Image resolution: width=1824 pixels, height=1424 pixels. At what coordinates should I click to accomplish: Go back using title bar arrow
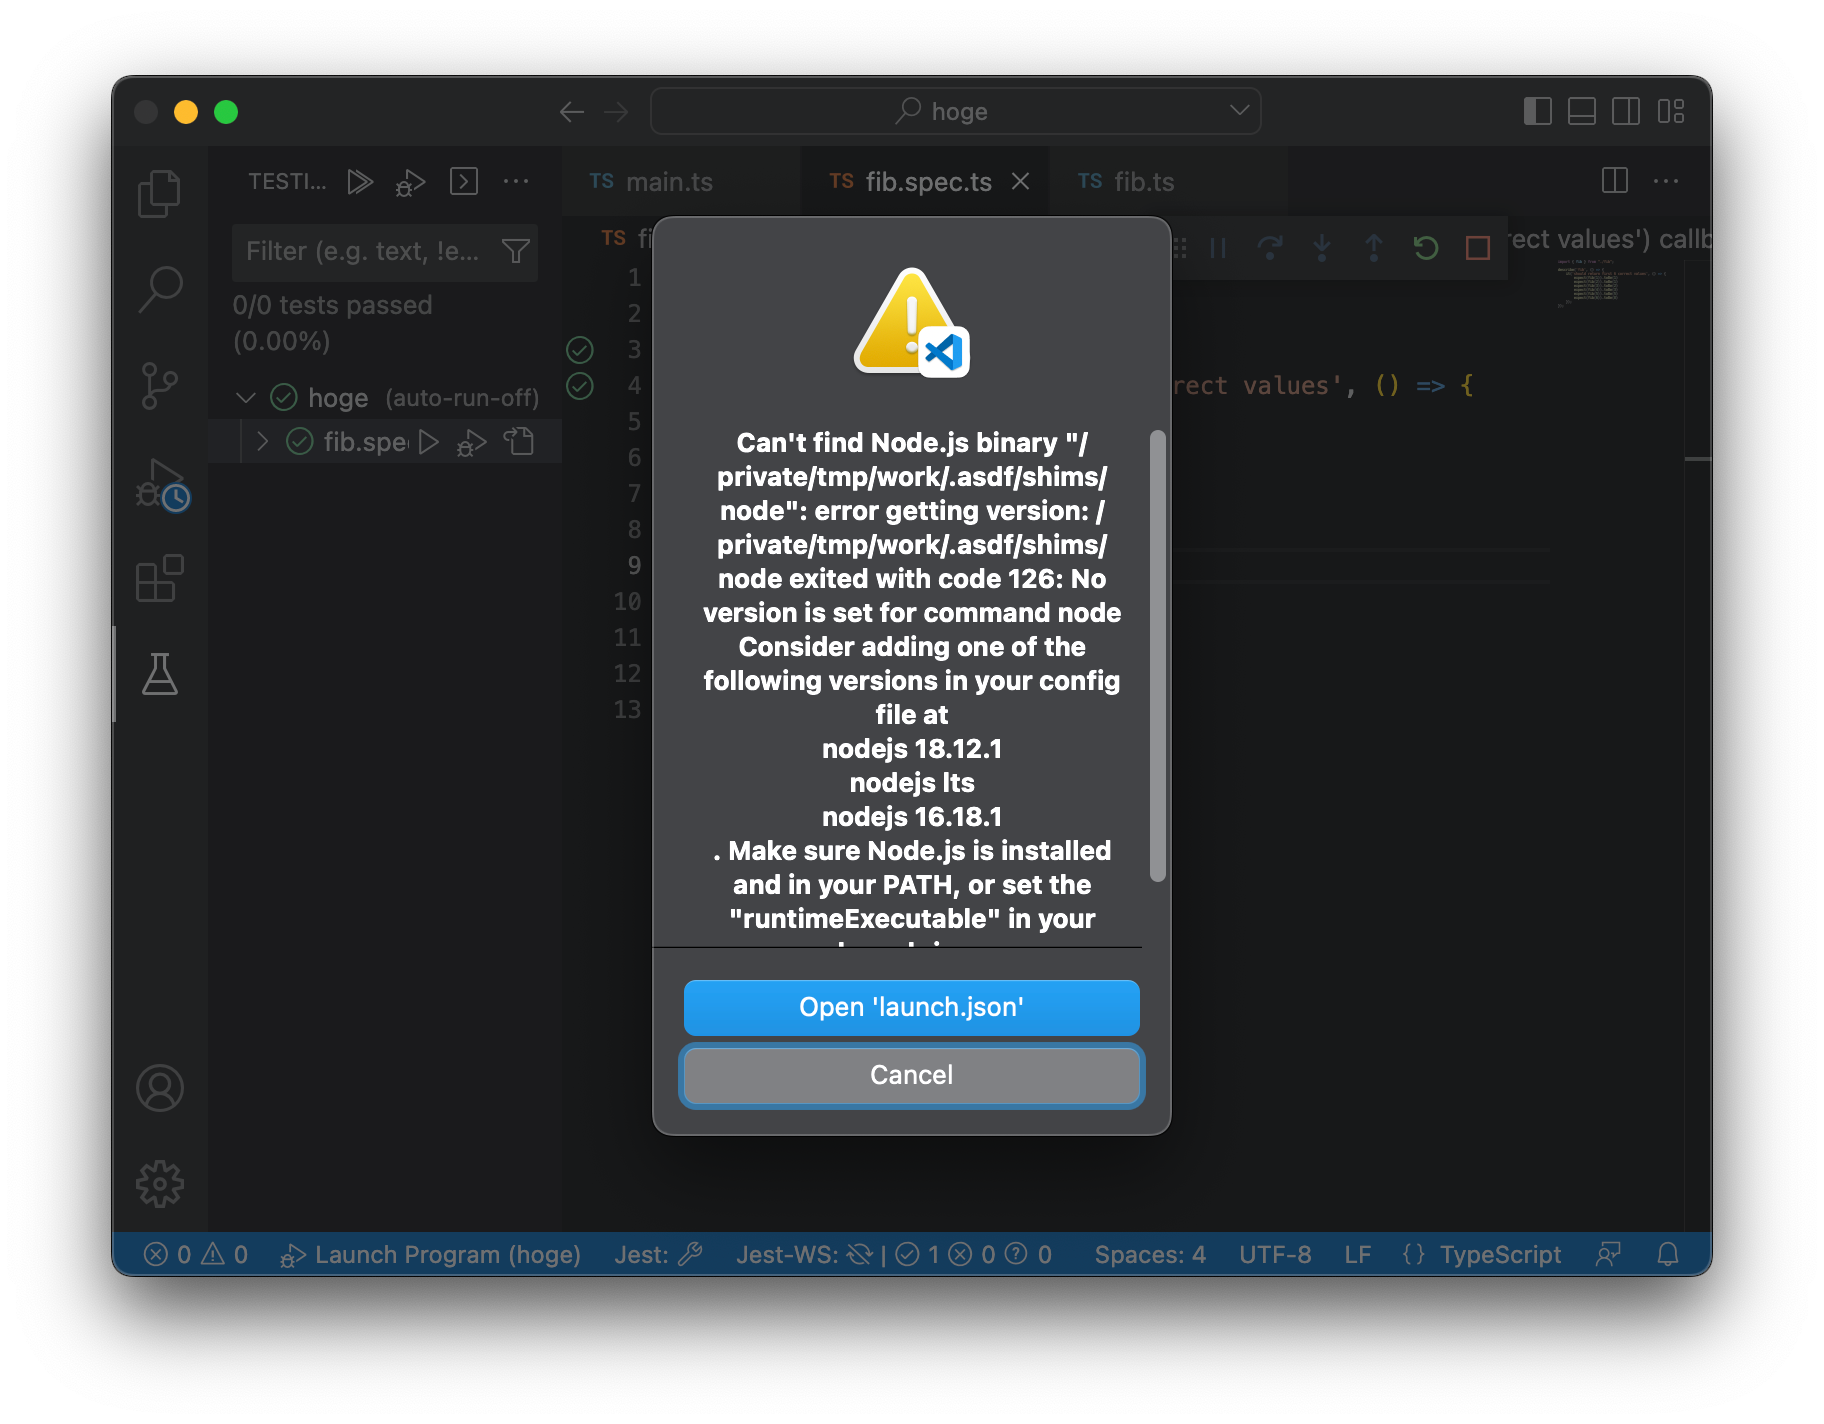pyautogui.click(x=572, y=112)
